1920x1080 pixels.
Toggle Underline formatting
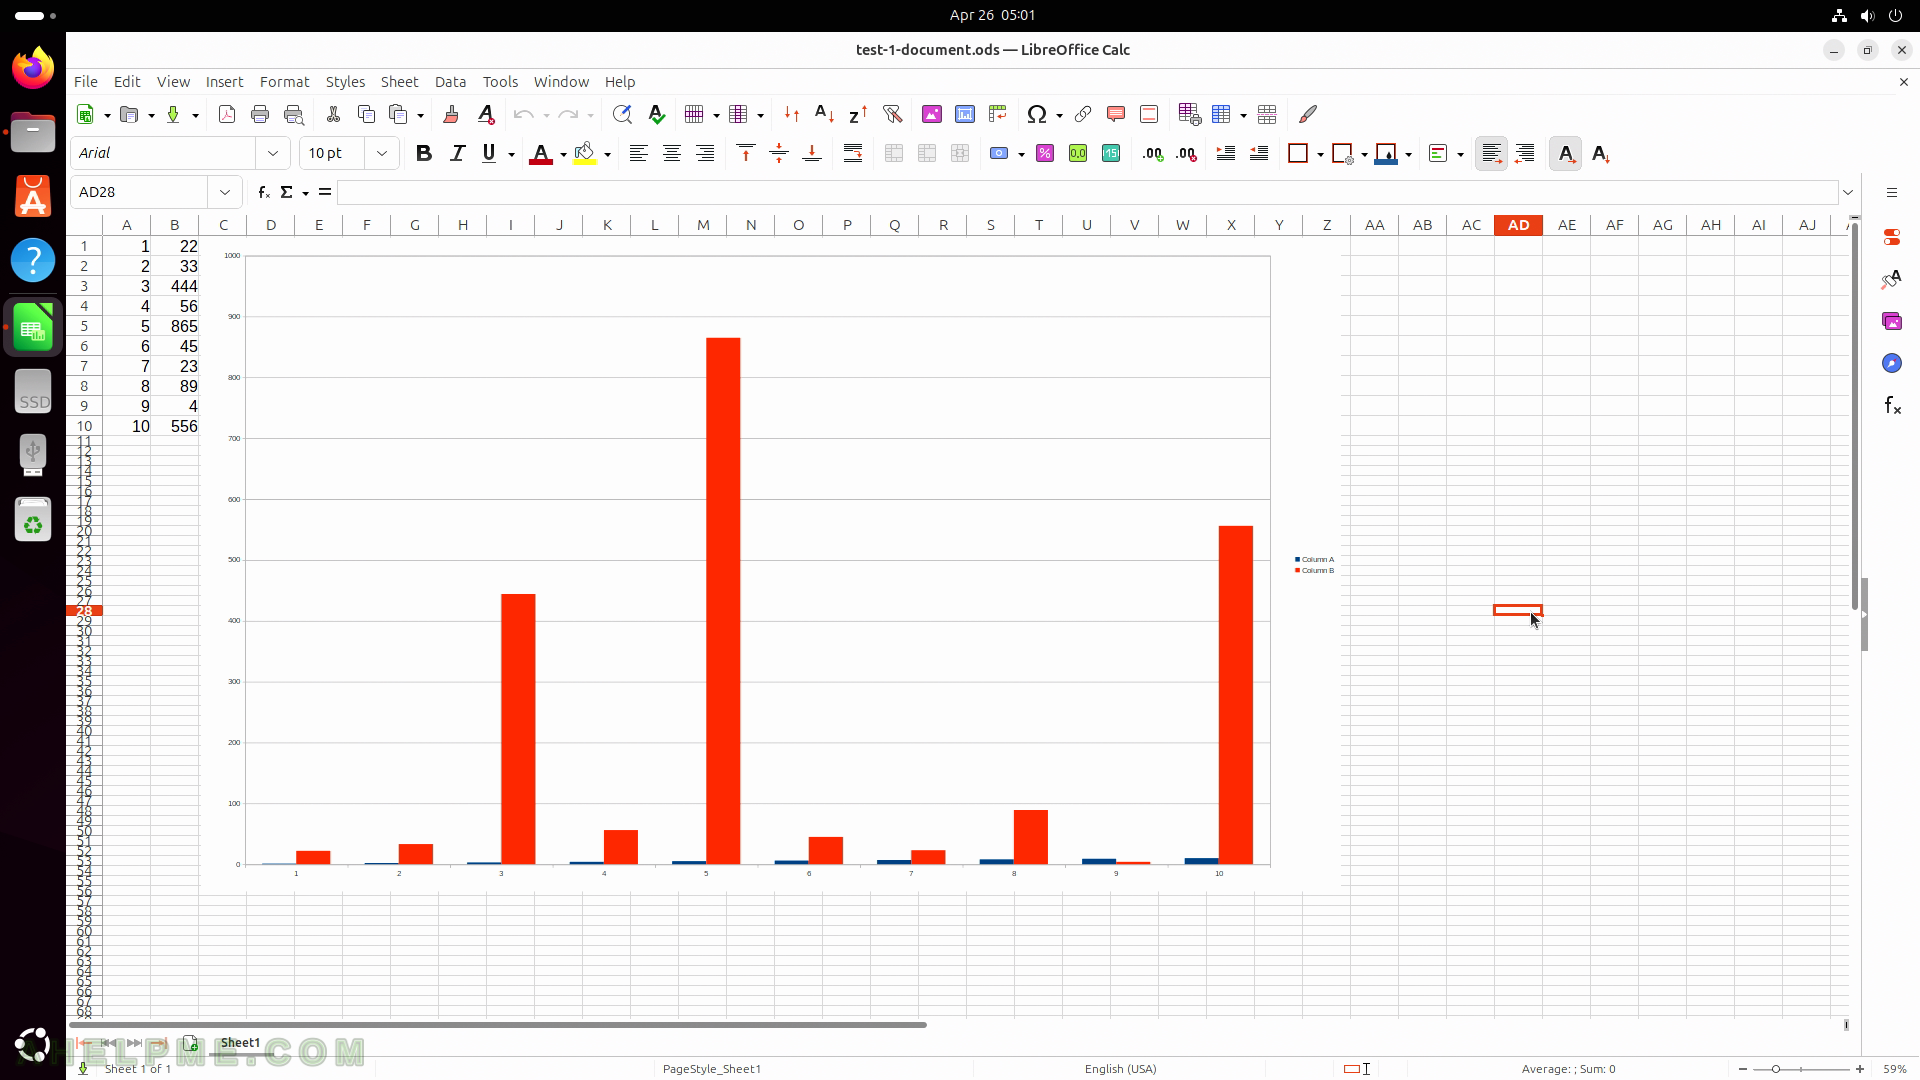[x=489, y=153]
